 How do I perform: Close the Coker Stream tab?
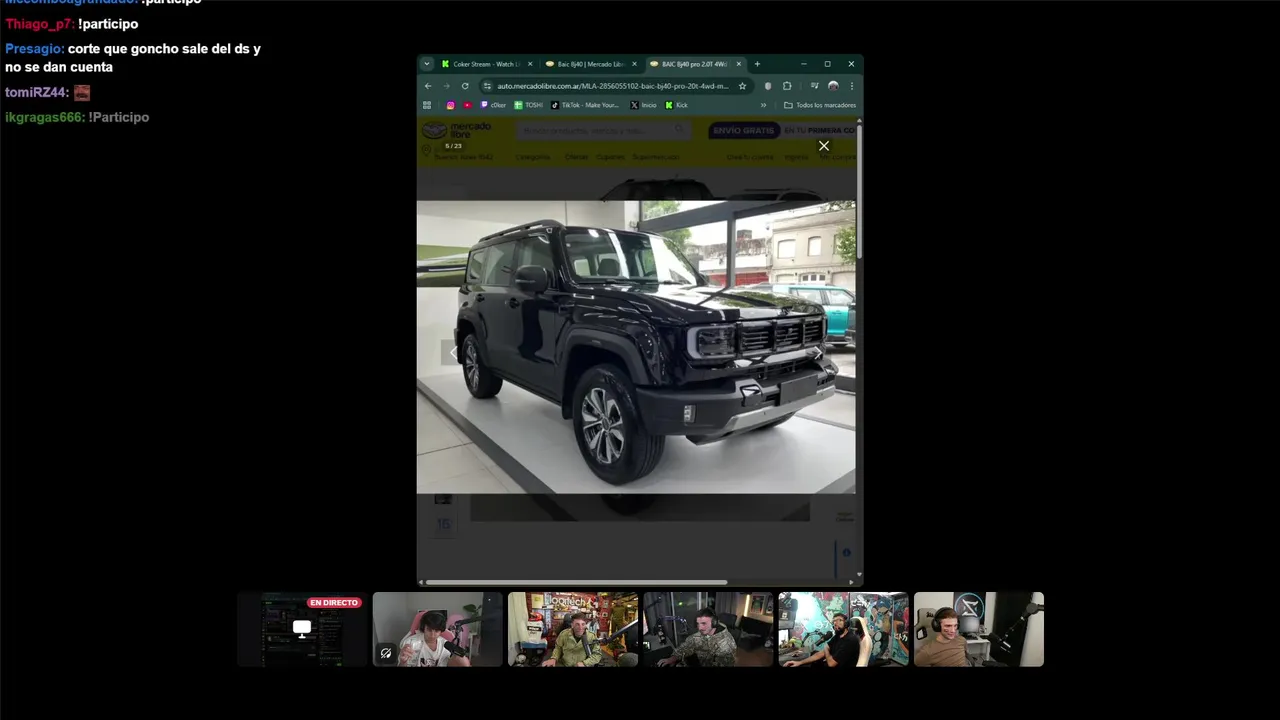(x=530, y=64)
